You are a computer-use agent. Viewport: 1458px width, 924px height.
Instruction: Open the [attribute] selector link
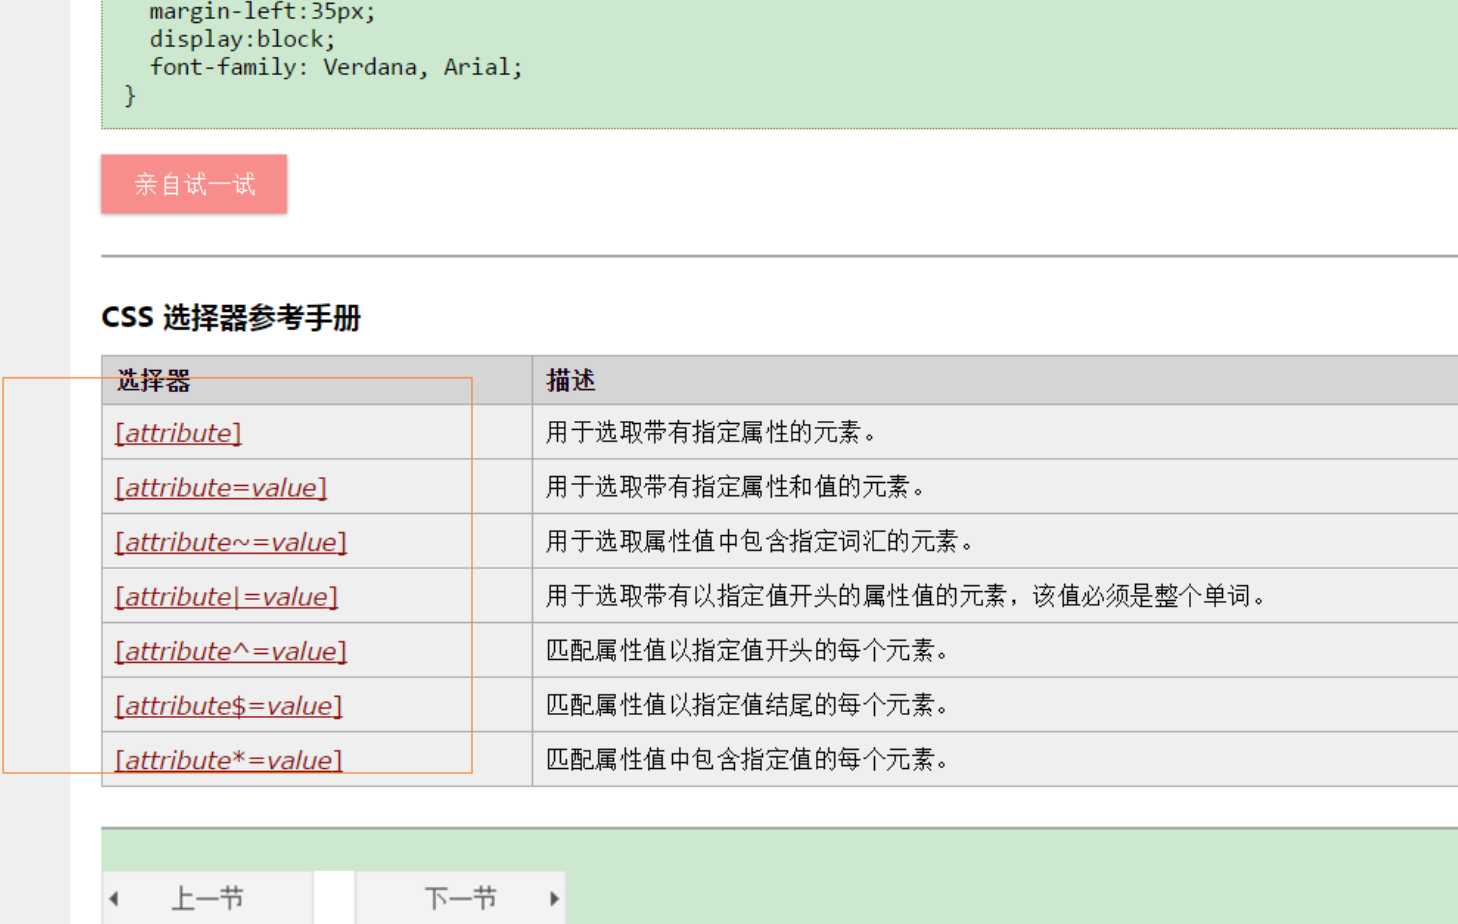[178, 433]
